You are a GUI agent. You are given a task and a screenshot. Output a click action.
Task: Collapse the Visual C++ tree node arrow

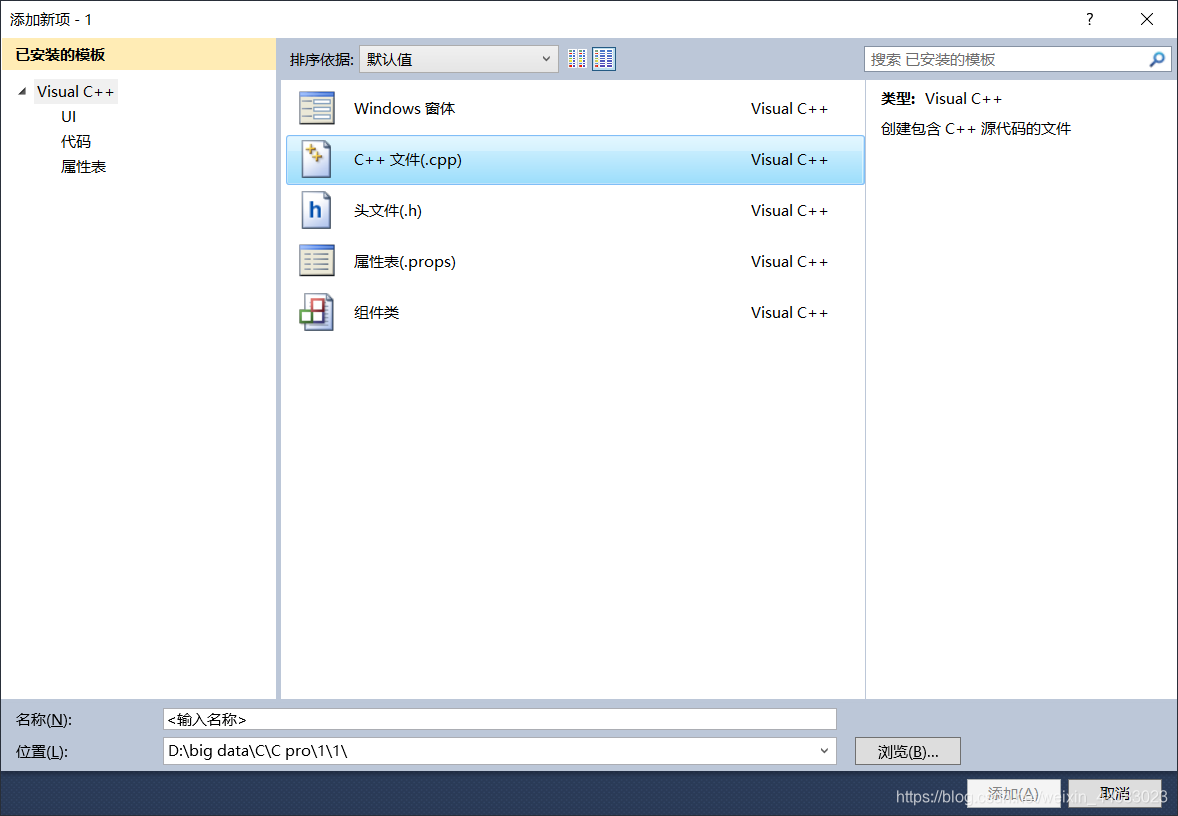23,92
